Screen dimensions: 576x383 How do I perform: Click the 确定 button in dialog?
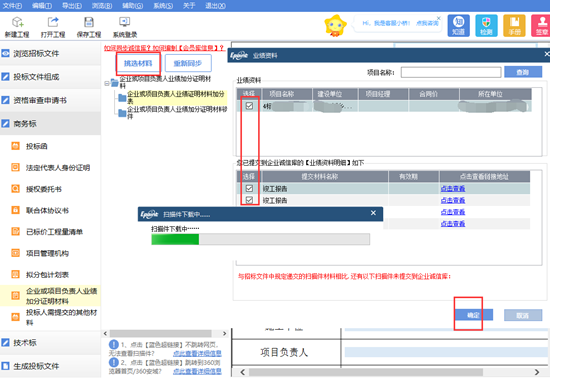click(x=474, y=315)
